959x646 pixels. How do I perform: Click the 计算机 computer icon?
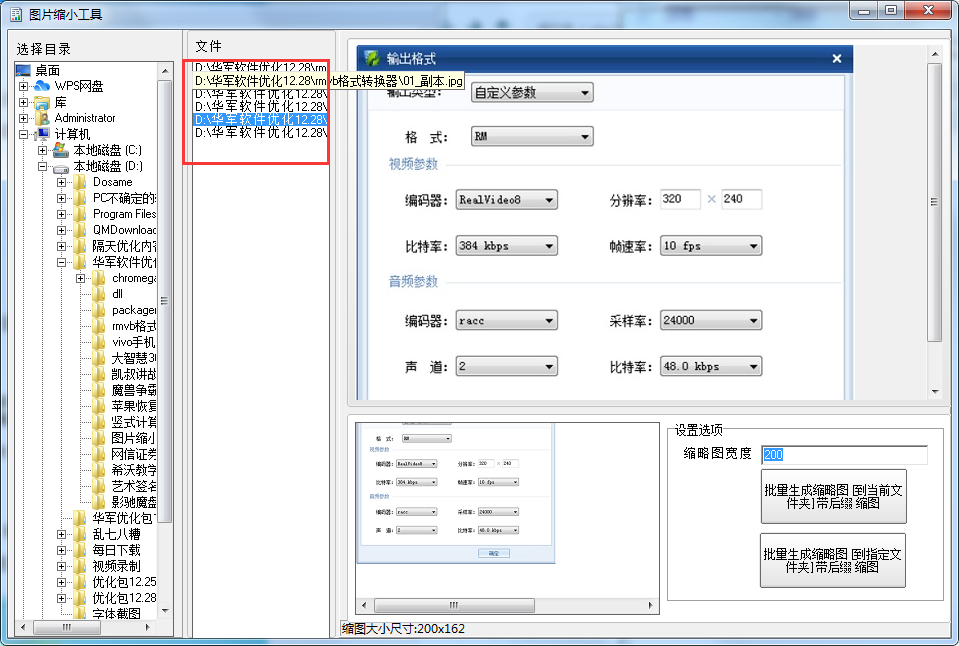pyautogui.click(x=42, y=134)
